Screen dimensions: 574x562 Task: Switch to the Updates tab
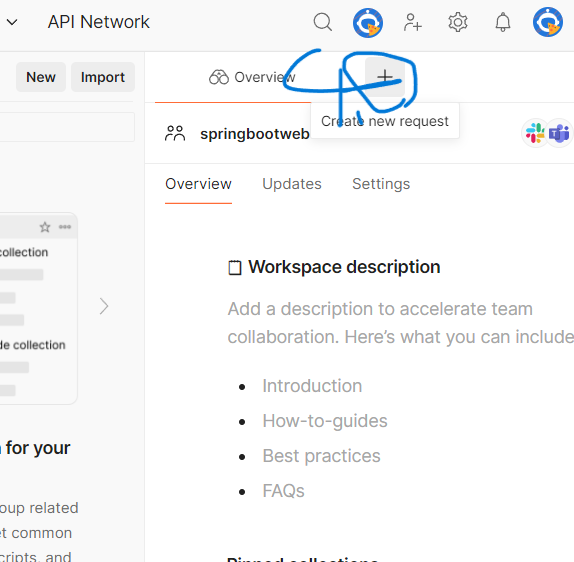[x=292, y=184]
